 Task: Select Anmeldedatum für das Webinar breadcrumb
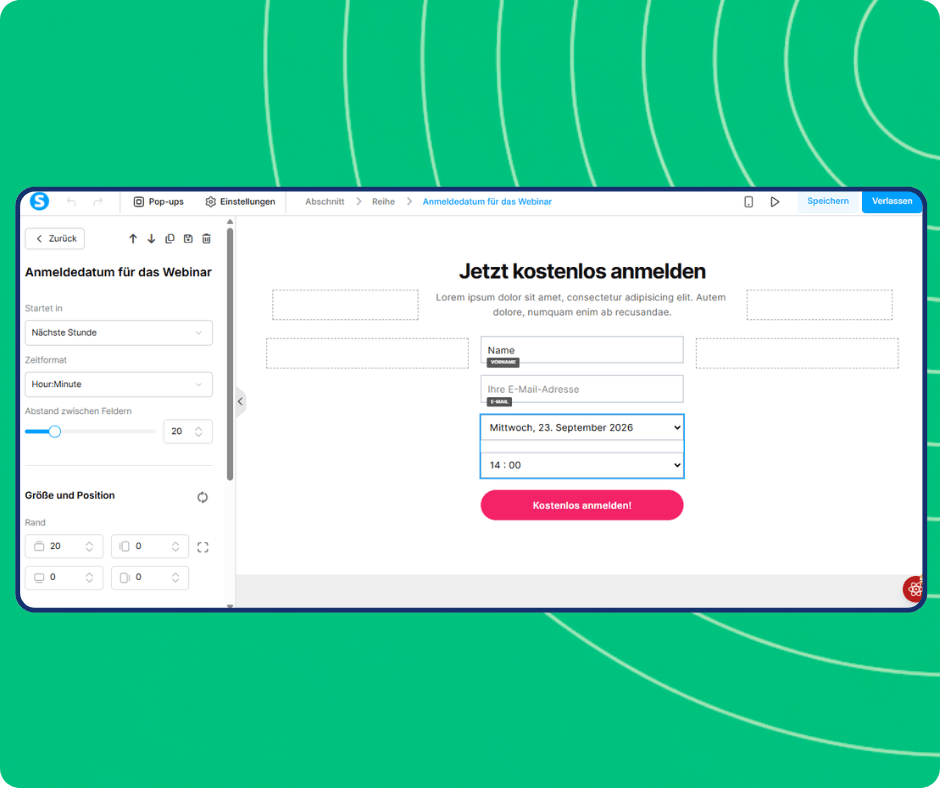pos(487,202)
